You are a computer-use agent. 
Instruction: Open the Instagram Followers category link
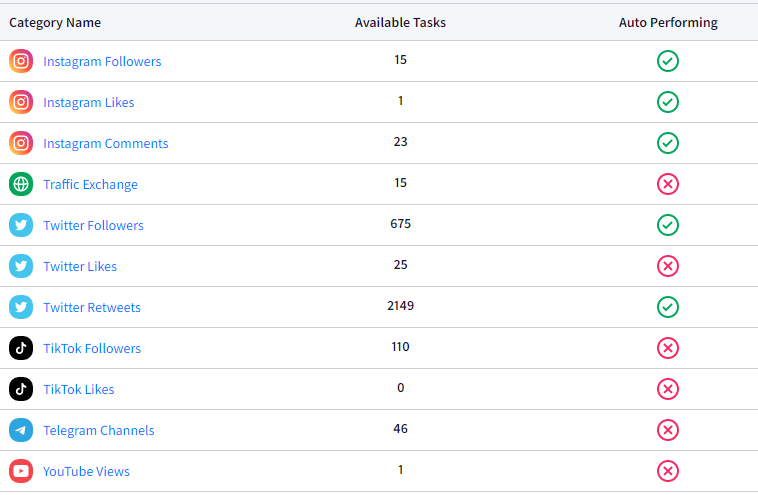pyautogui.click(x=102, y=61)
